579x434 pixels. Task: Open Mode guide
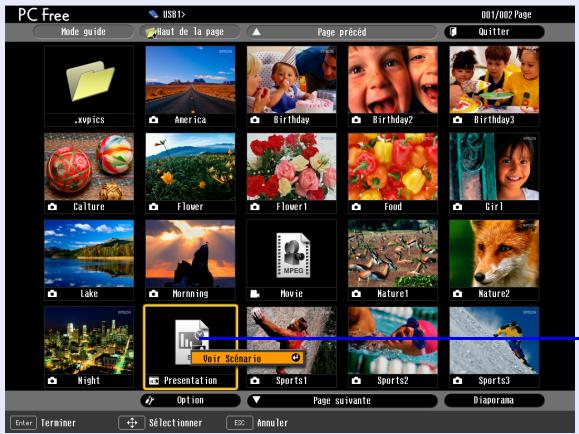[x=83, y=32]
